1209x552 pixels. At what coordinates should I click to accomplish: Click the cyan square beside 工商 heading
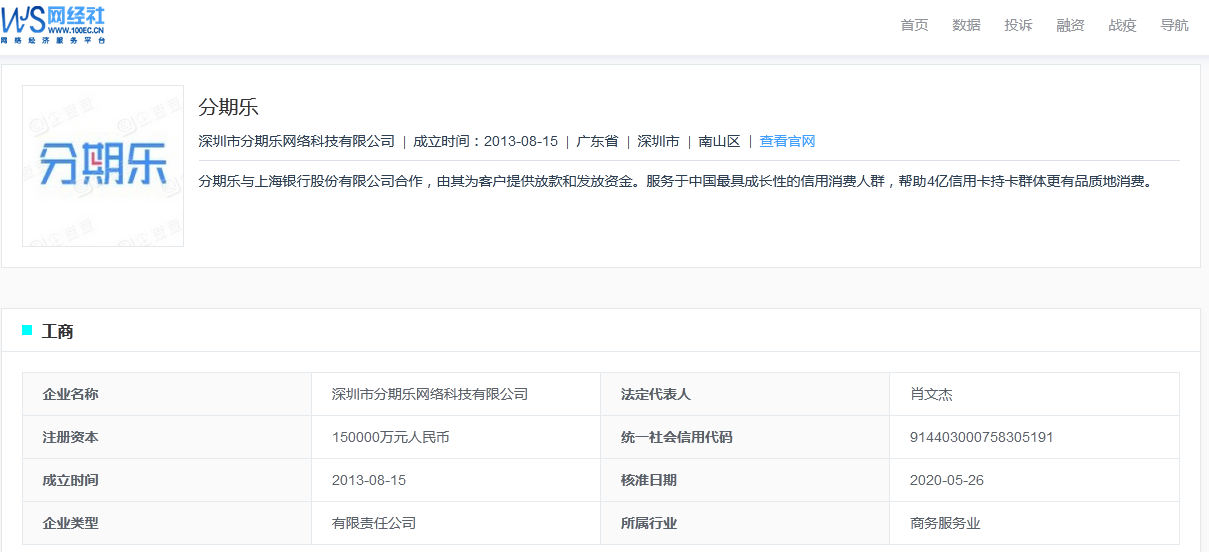point(27,331)
